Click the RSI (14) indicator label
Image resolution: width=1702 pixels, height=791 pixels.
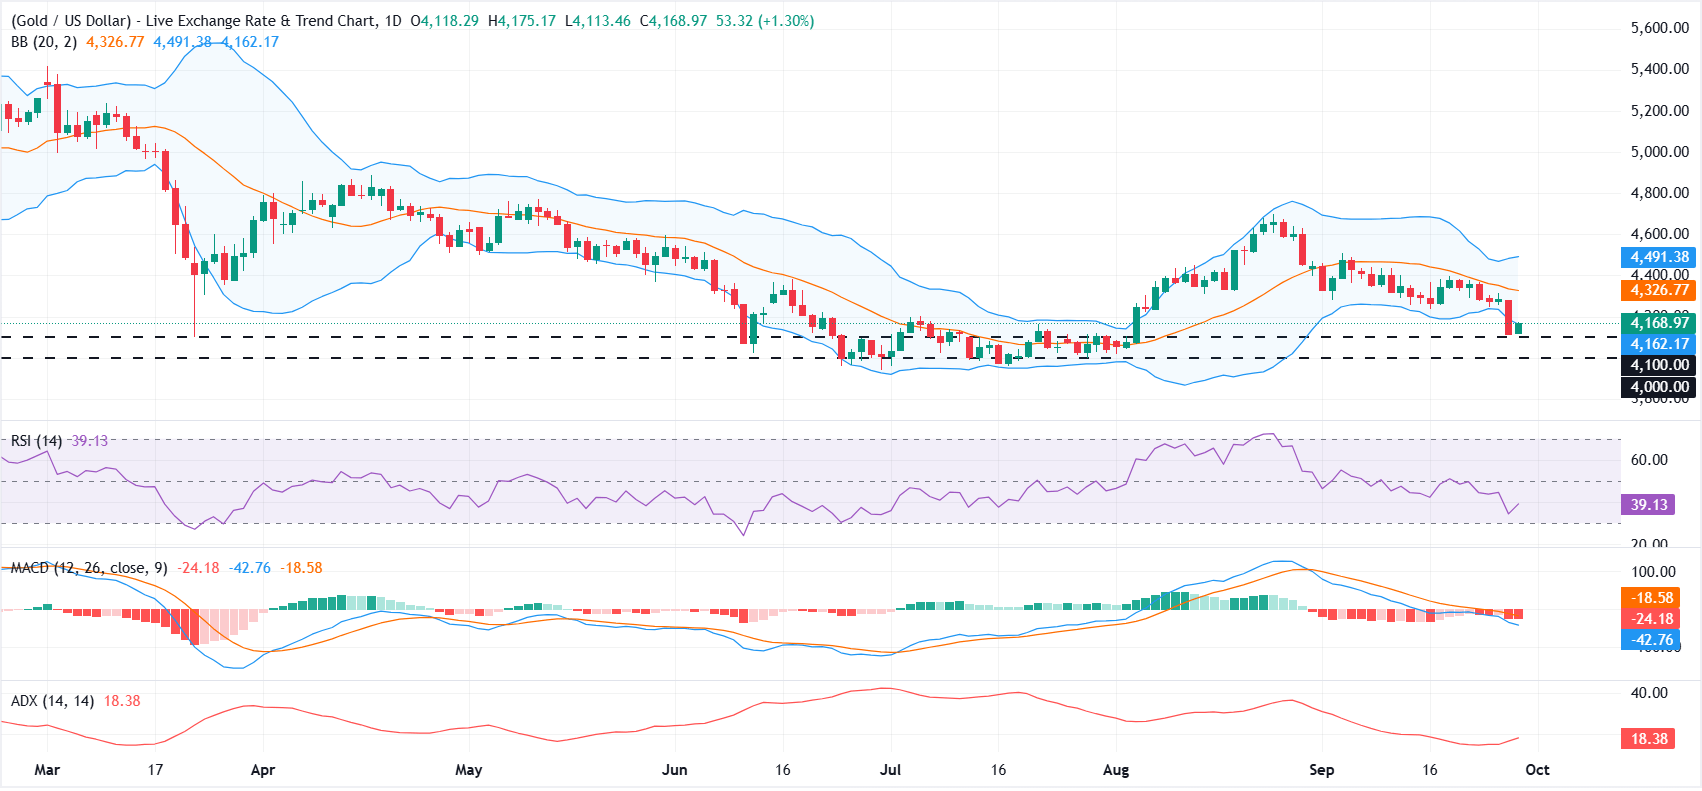coord(36,441)
